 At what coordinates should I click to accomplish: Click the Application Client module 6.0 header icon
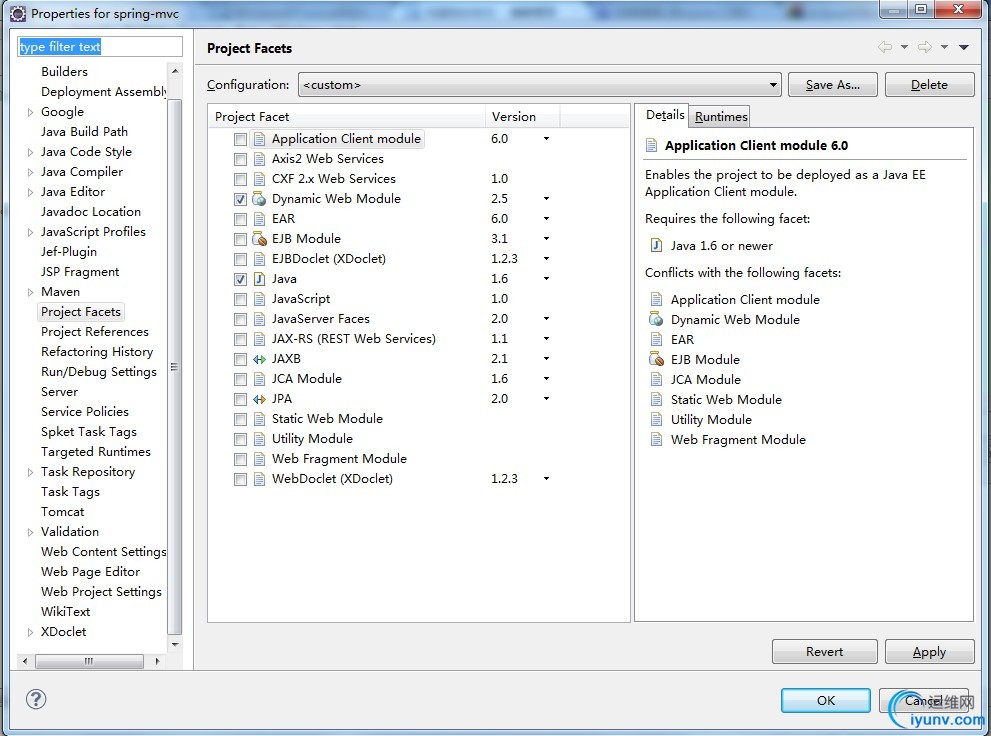(x=652, y=145)
